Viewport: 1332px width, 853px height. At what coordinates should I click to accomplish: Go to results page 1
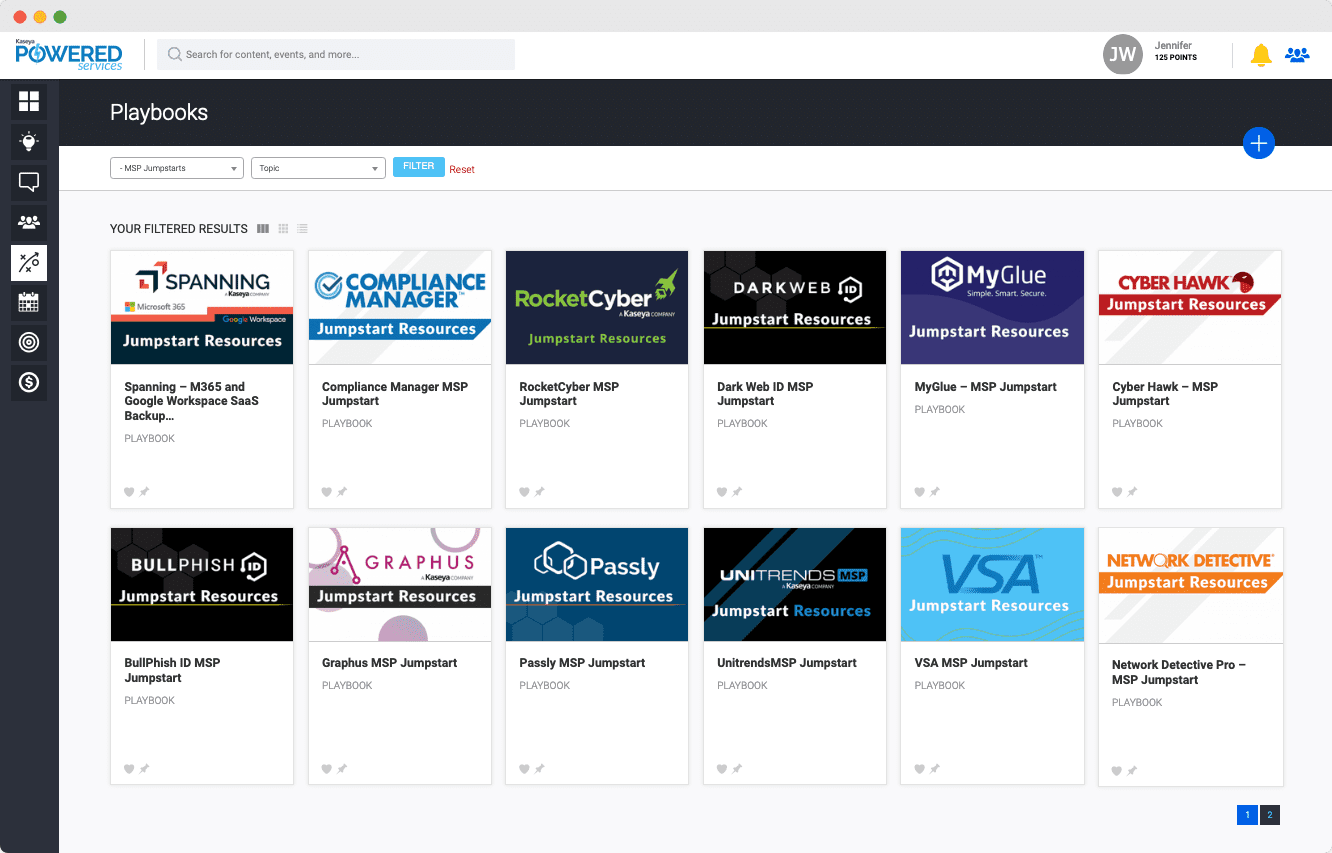(1247, 815)
